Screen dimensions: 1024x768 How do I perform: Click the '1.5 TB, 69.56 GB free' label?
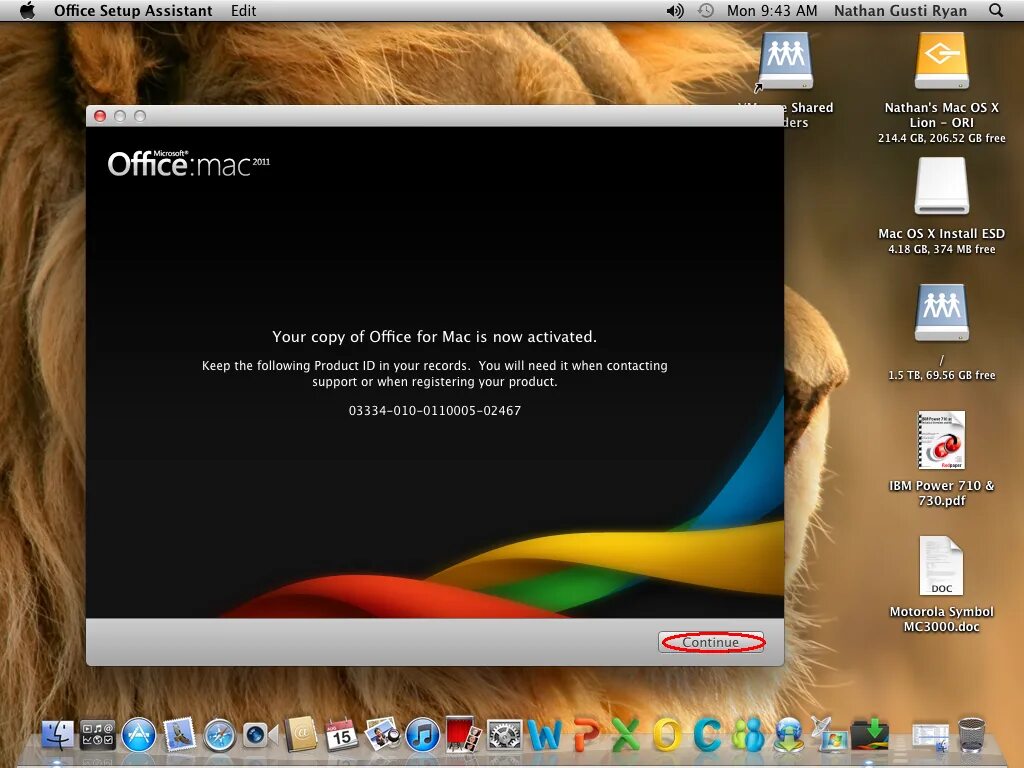942,375
